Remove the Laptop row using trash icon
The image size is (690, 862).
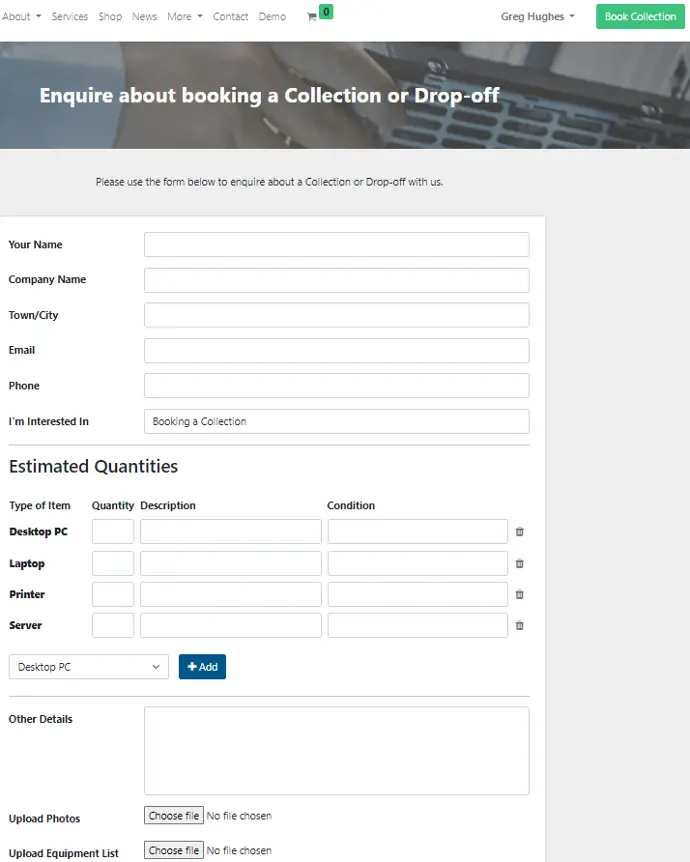click(519, 564)
